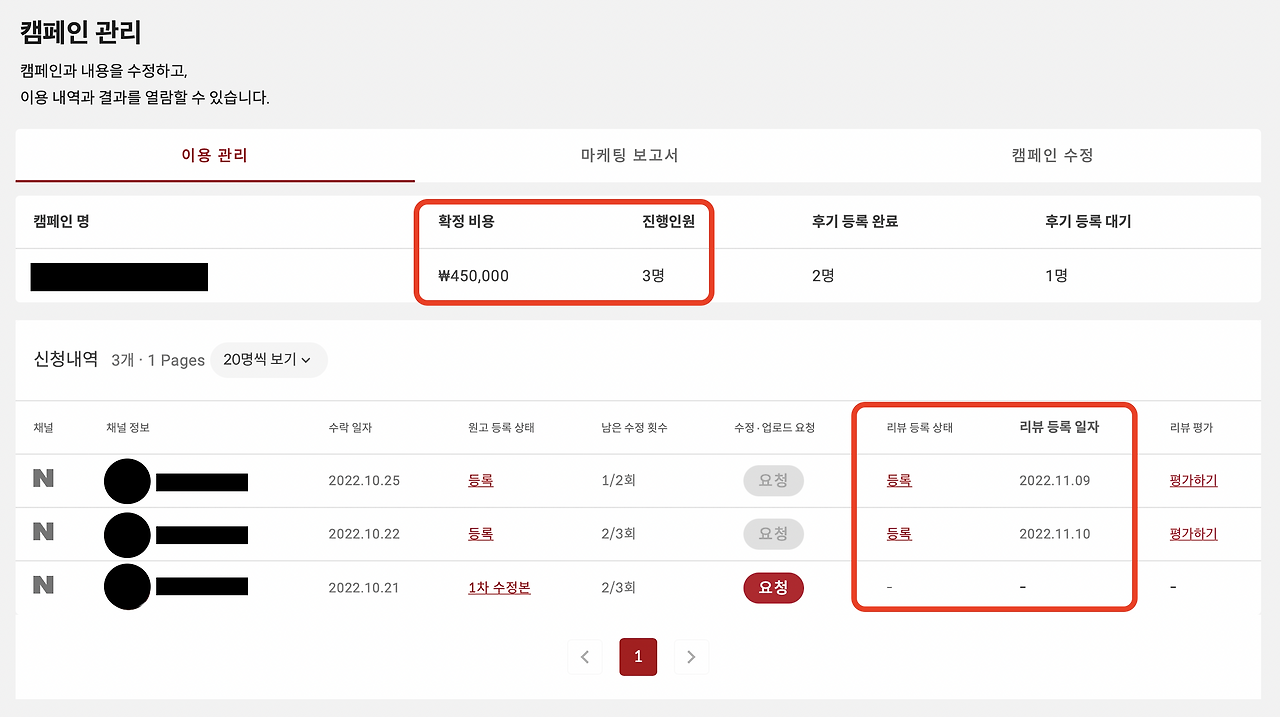Click 평가하기 link in the second row
Screen dimensions: 1280x717
(1191, 534)
